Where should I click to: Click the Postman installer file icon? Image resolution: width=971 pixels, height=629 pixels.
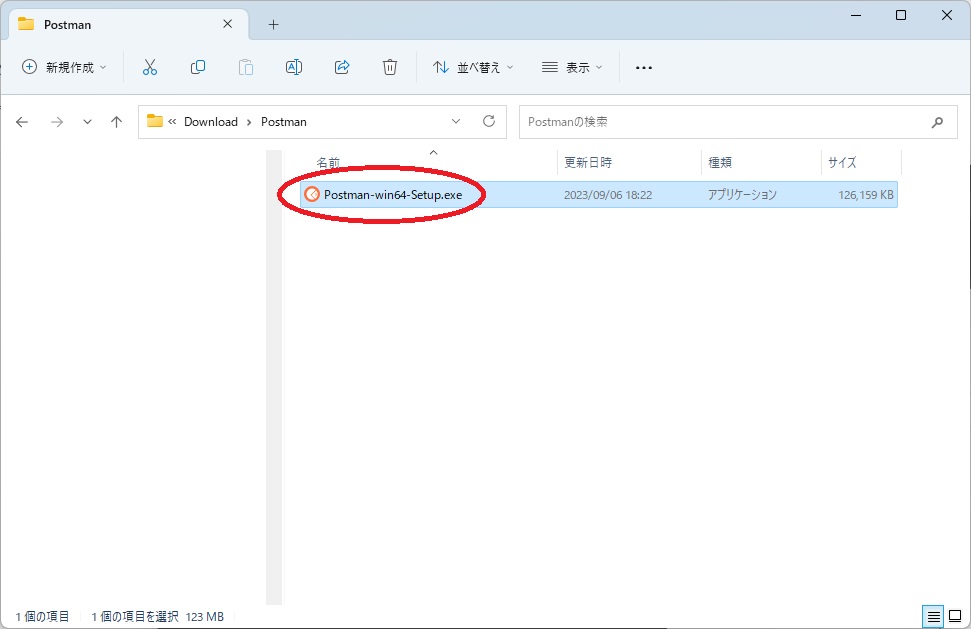[311, 194]
